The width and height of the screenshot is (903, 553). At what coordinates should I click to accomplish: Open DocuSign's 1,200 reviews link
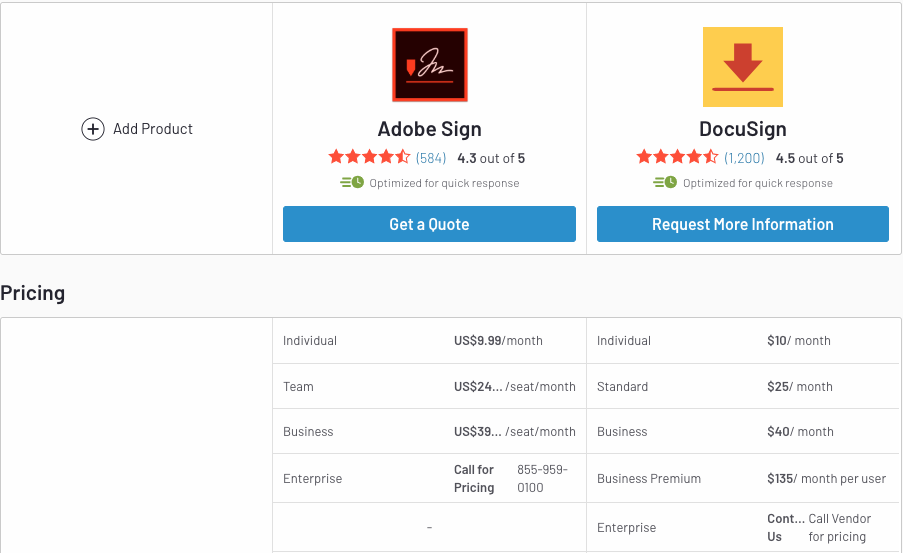[x=744, y=158]
